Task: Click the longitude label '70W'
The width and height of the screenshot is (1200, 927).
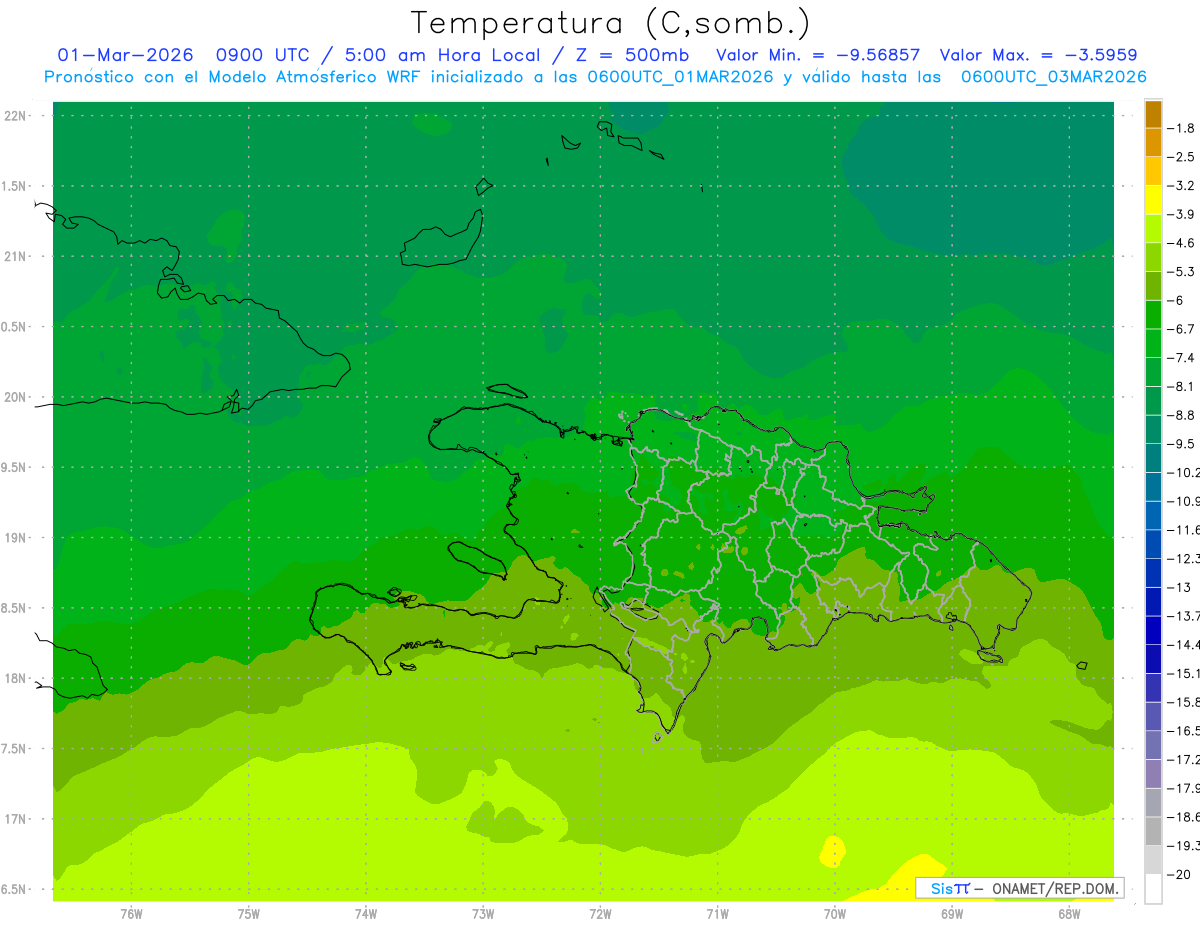Action: (835, 914)
